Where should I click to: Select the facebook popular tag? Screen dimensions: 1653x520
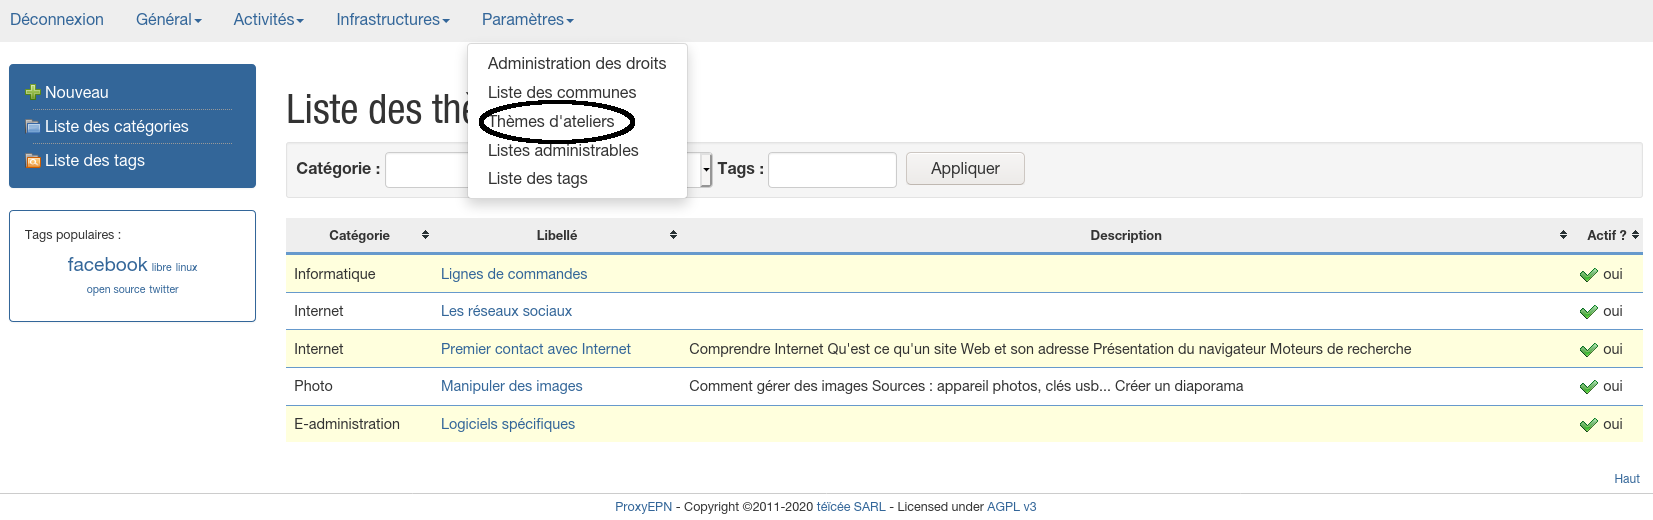[107, 265]
